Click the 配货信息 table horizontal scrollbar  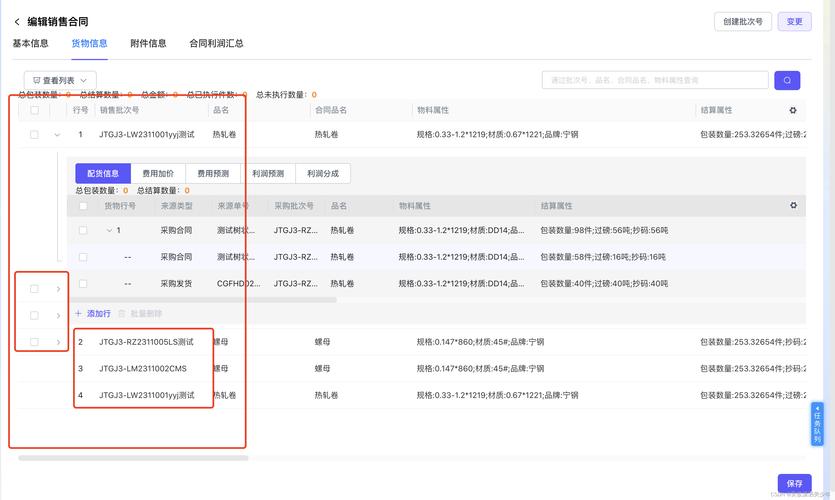(x=202, y=300)
